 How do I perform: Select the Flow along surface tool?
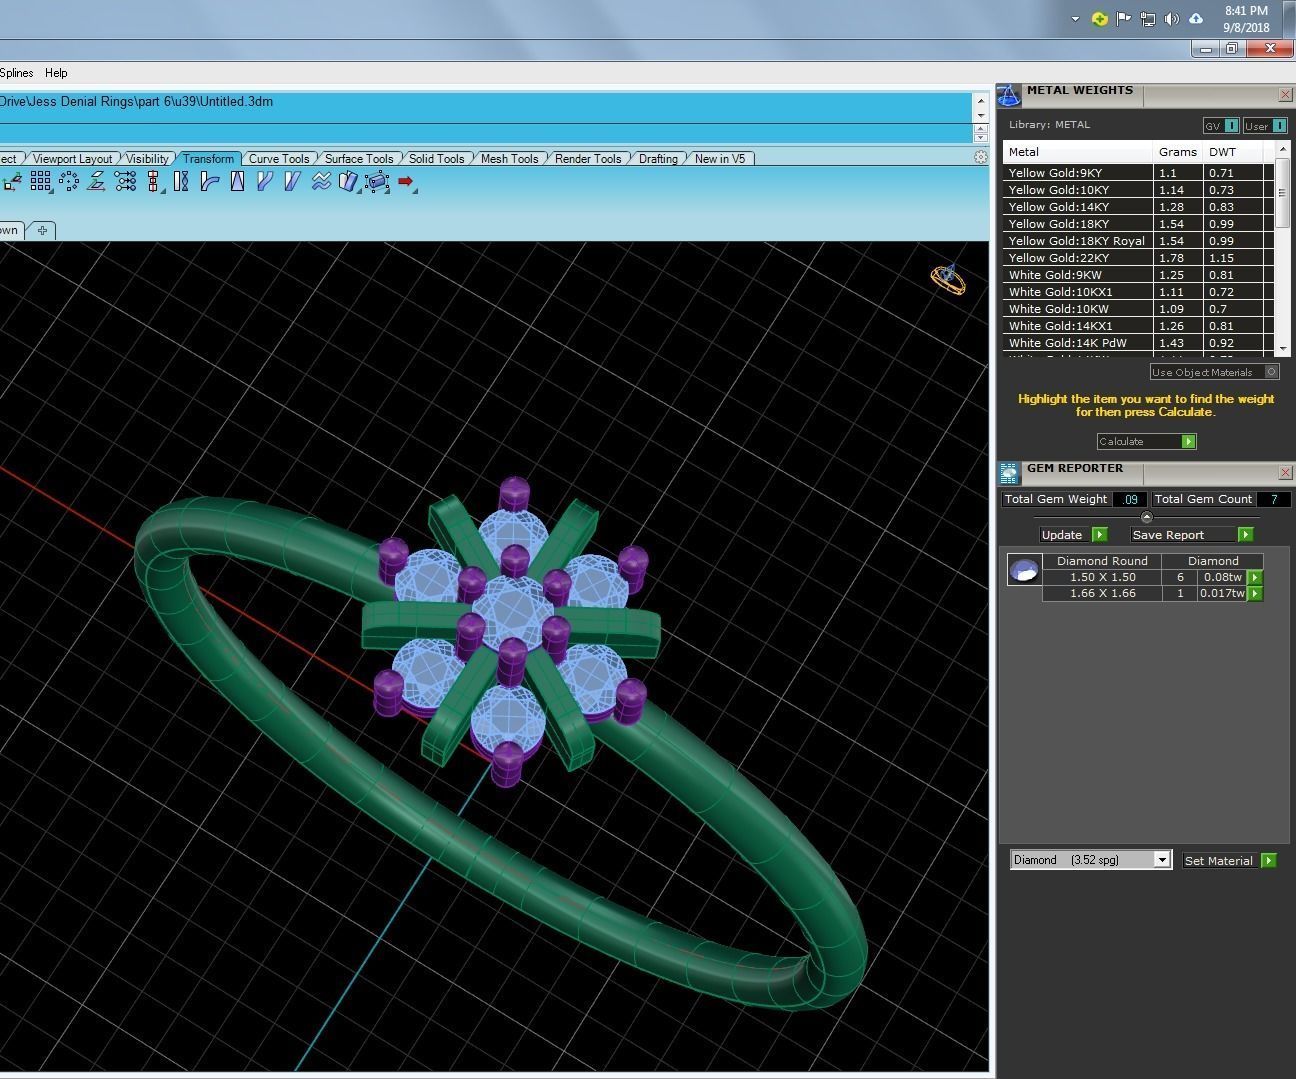pyautogui.click(x=348, y=181)
